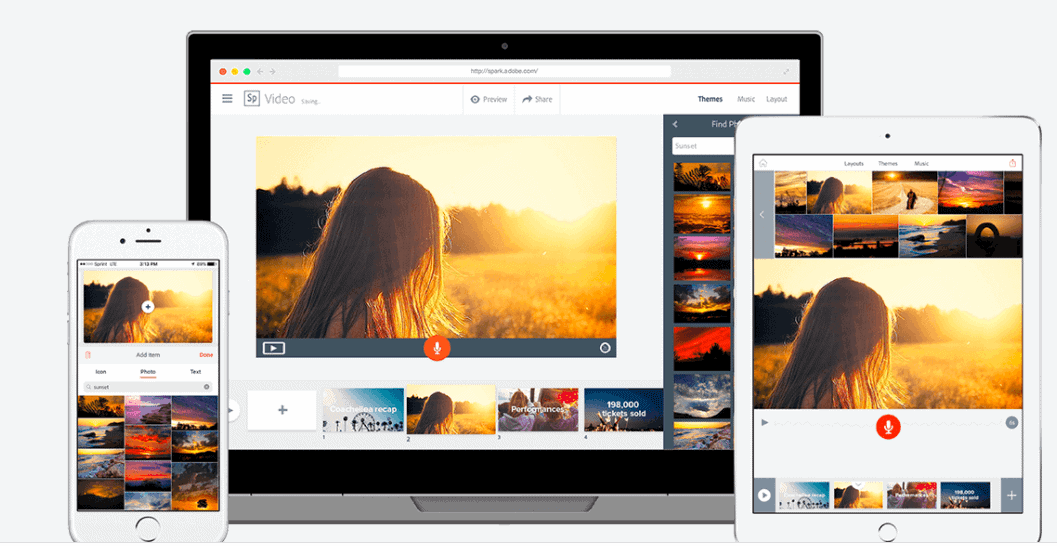The width and height of the screenshot is (1057, 546).
Task: Switch to the Themes tab on the laptop
Action: click(710, 99)
